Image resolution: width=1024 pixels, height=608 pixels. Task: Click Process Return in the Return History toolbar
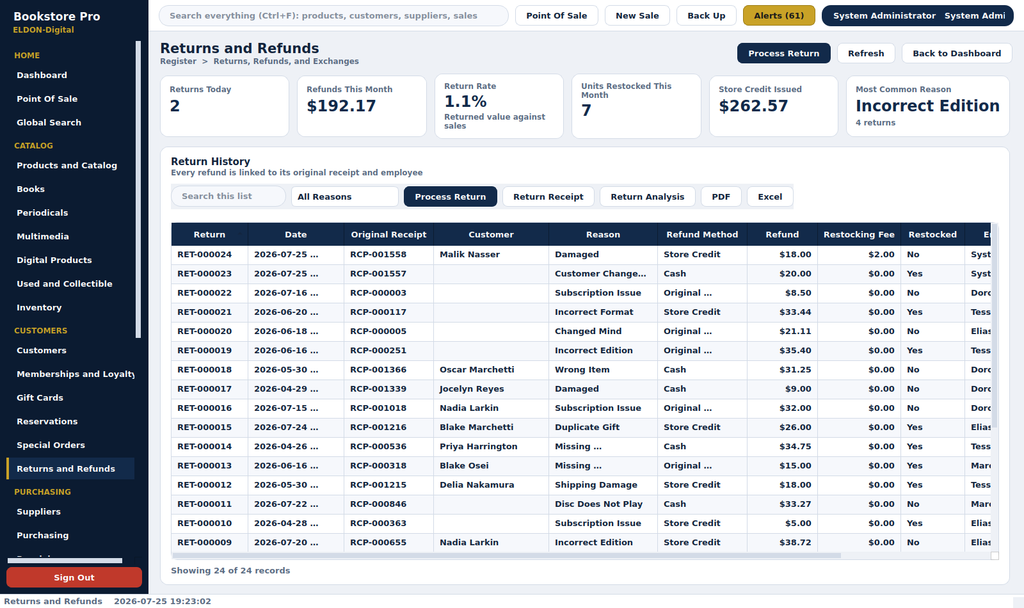pos(450,197)
